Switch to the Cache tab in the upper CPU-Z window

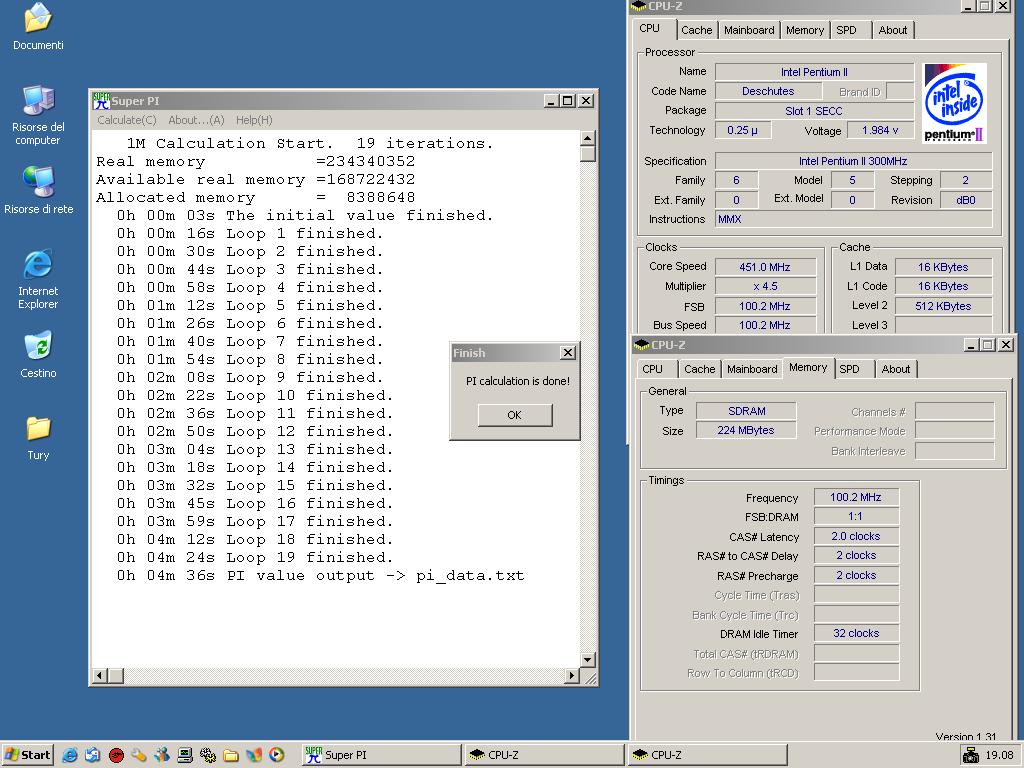coord(696,30)
